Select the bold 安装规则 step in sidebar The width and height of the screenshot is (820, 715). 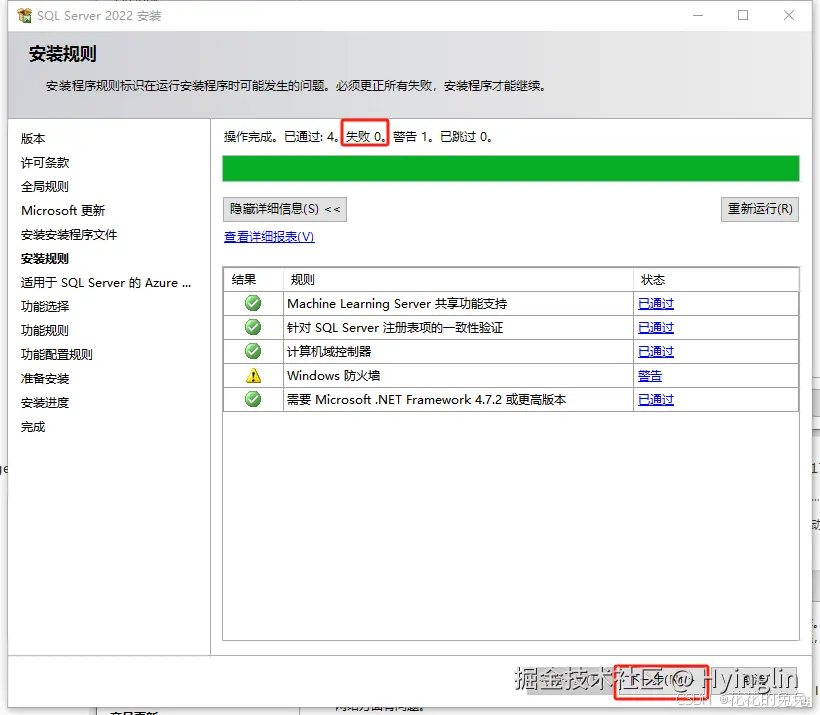point(45,259)
